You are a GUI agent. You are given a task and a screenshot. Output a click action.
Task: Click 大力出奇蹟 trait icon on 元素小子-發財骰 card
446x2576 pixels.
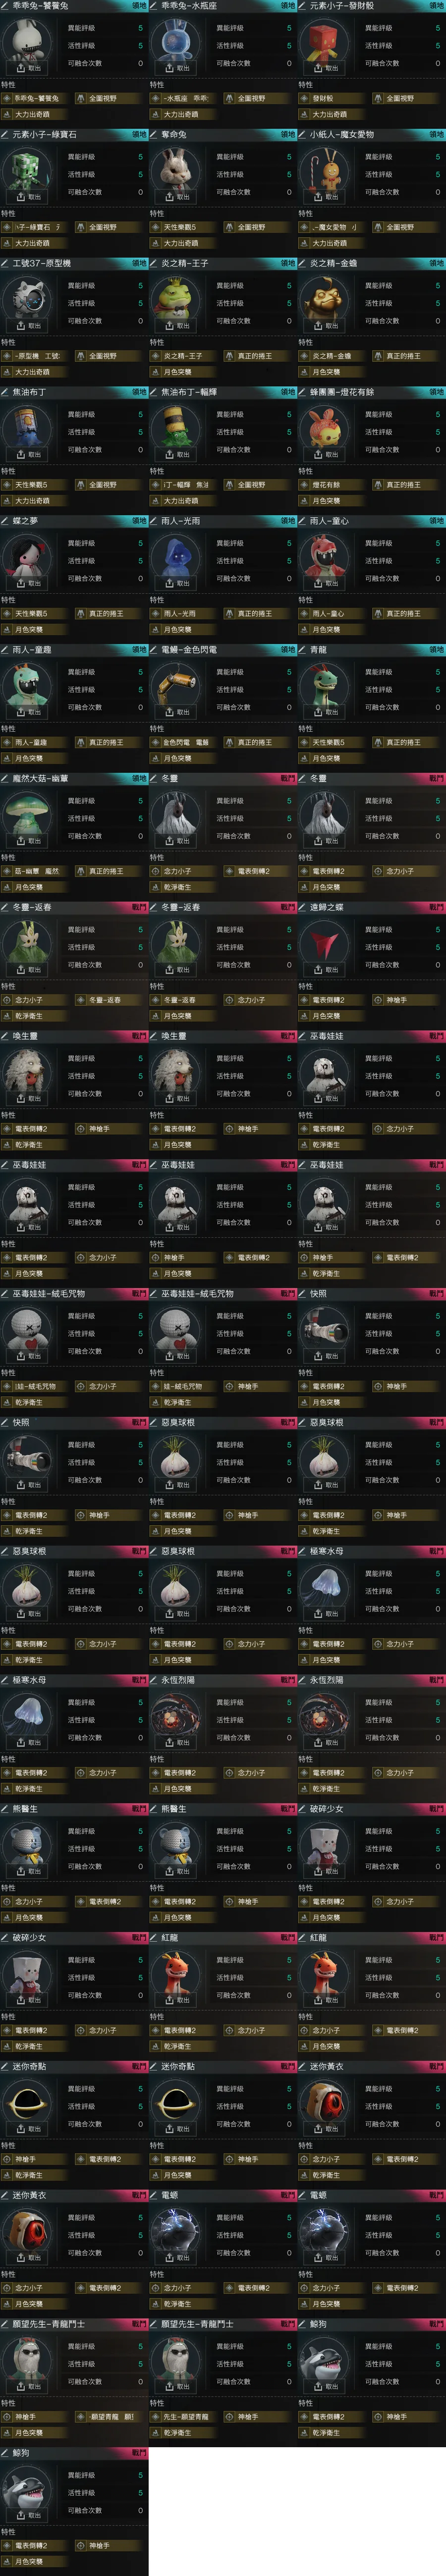coord(305,115)
